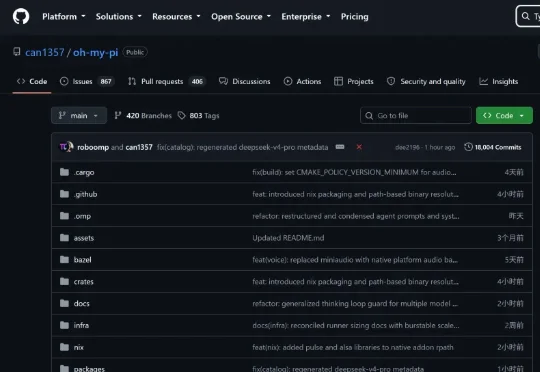
Task: Click the Pull requests count badge 405
Action: 197,81
